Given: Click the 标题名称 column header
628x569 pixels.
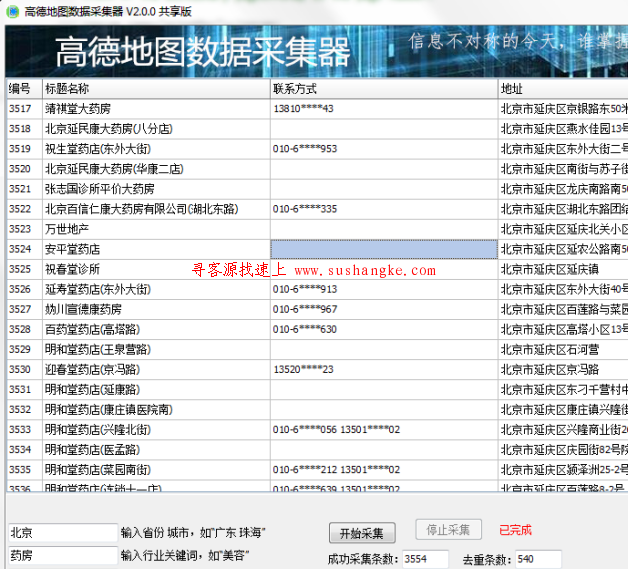Looking at the screenshot, I should tap(156, 89).
